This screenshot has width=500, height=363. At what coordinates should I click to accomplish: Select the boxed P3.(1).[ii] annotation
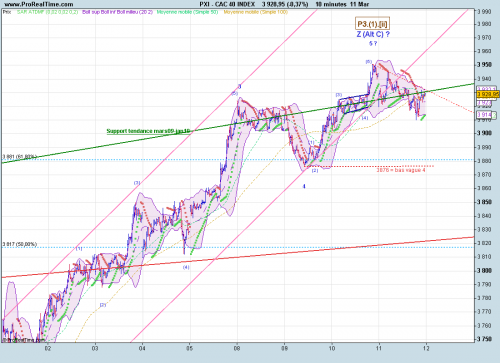[x=372, y=24]
